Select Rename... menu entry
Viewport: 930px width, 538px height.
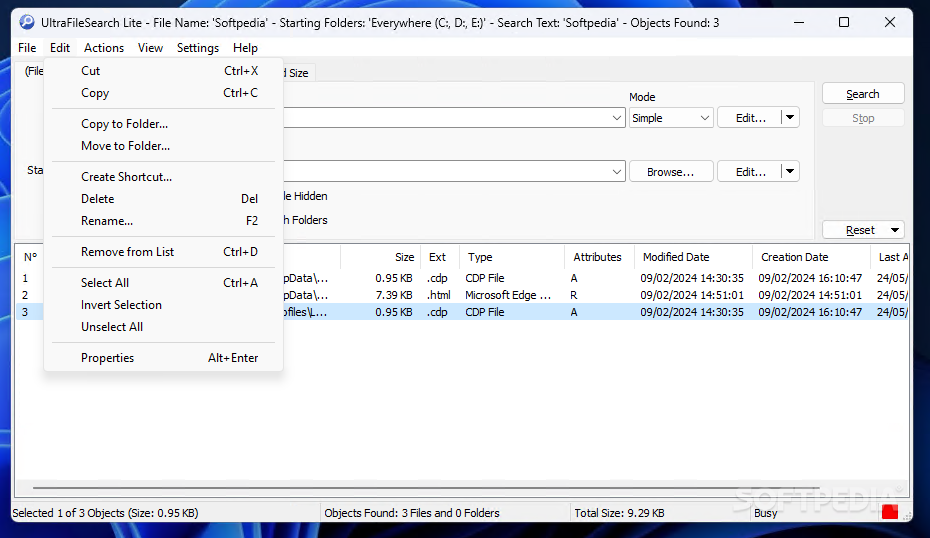tap(163, 221)
